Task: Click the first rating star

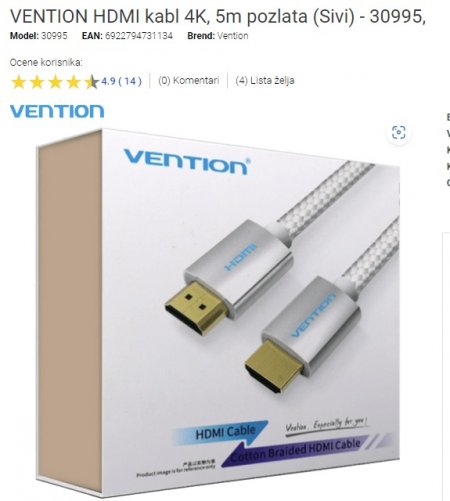Action: (18, 82)
